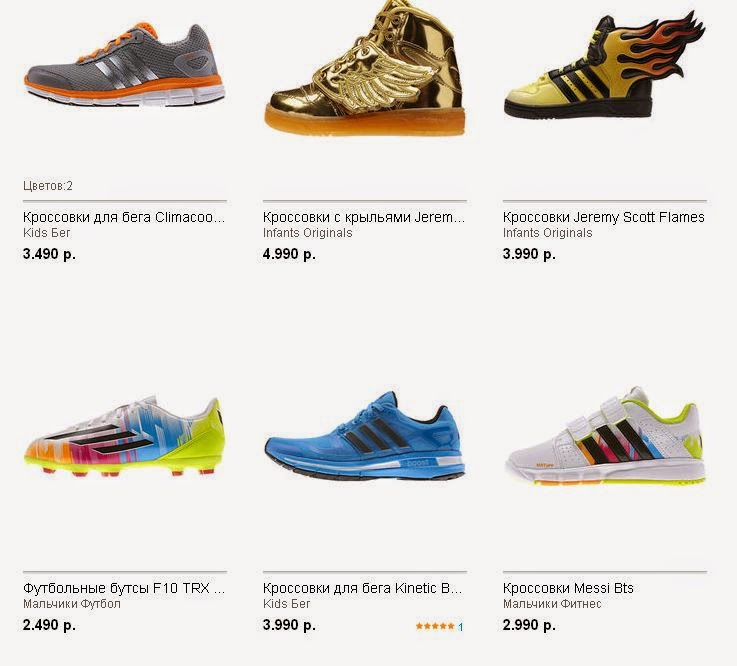The width and height of the screenshot is (737, 666).
Task: Open the grey-orange Climacool running shoe image
Action: (125, 64)
